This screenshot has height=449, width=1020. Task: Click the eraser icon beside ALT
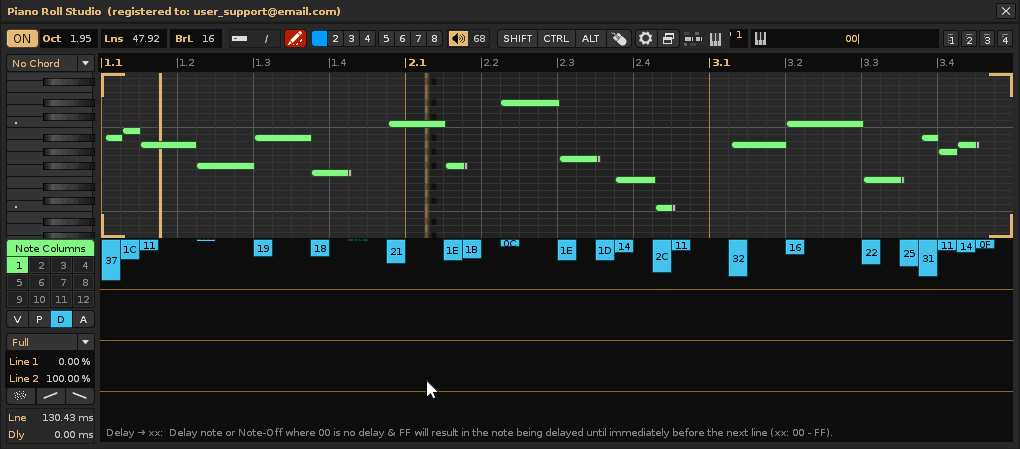(x=620, y=39)
